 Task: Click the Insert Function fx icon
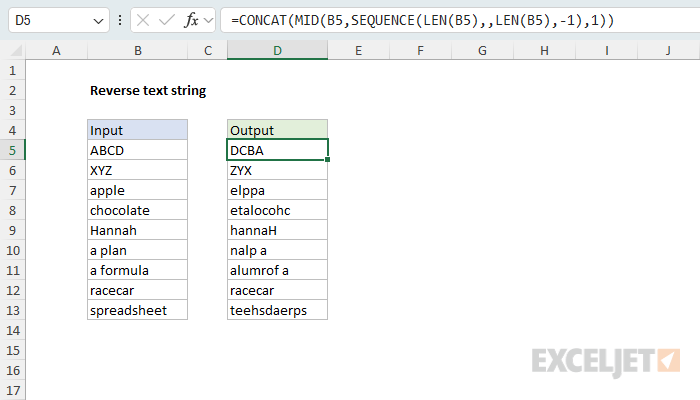(x=192, y=20)
